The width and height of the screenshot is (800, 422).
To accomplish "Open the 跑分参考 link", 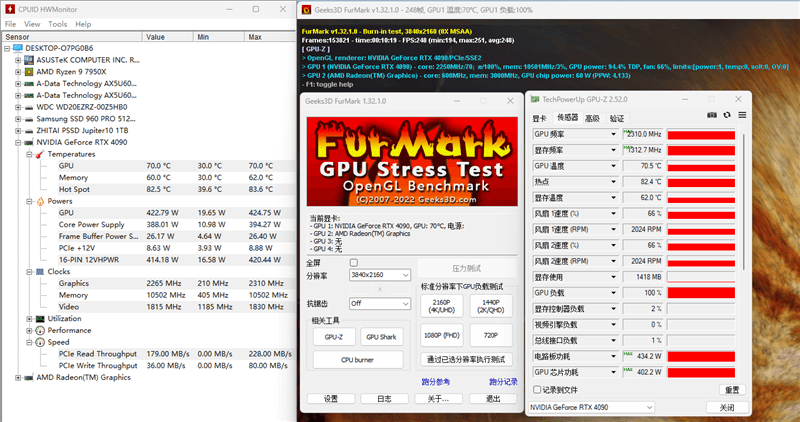I will 436,382.
